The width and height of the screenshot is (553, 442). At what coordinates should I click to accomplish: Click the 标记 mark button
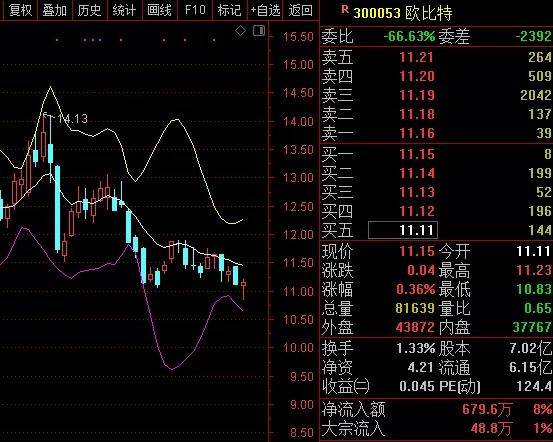230,10
